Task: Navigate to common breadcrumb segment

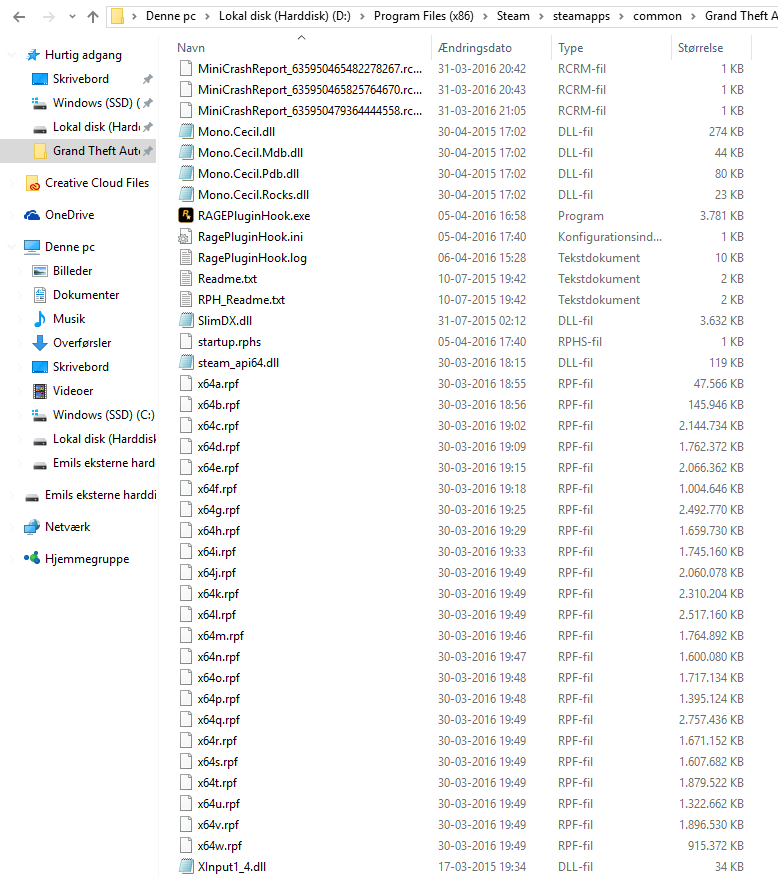Action: click(657, 16)
